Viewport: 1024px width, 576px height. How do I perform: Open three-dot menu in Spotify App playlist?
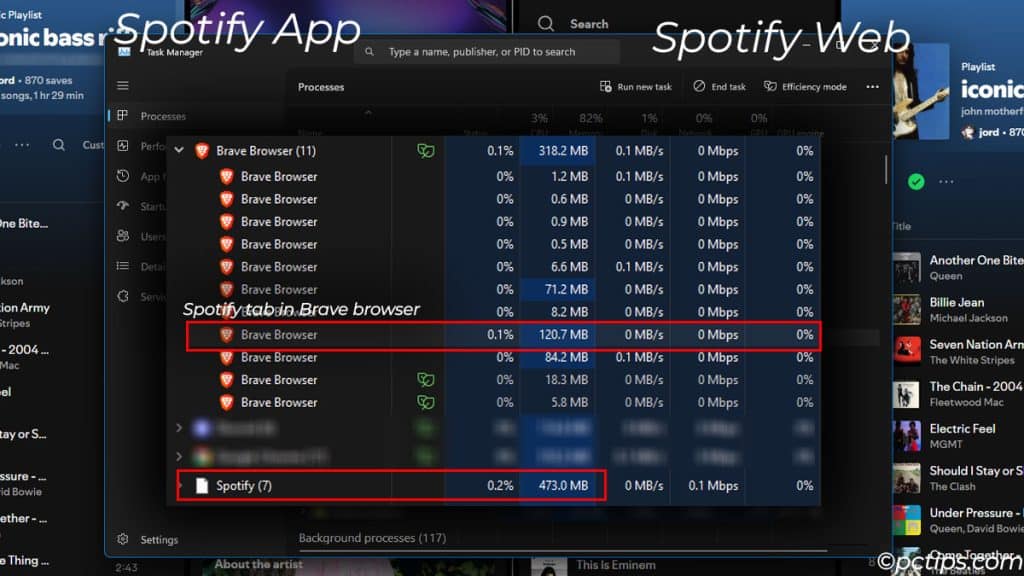pyautogui.click(x=22, y=144)
